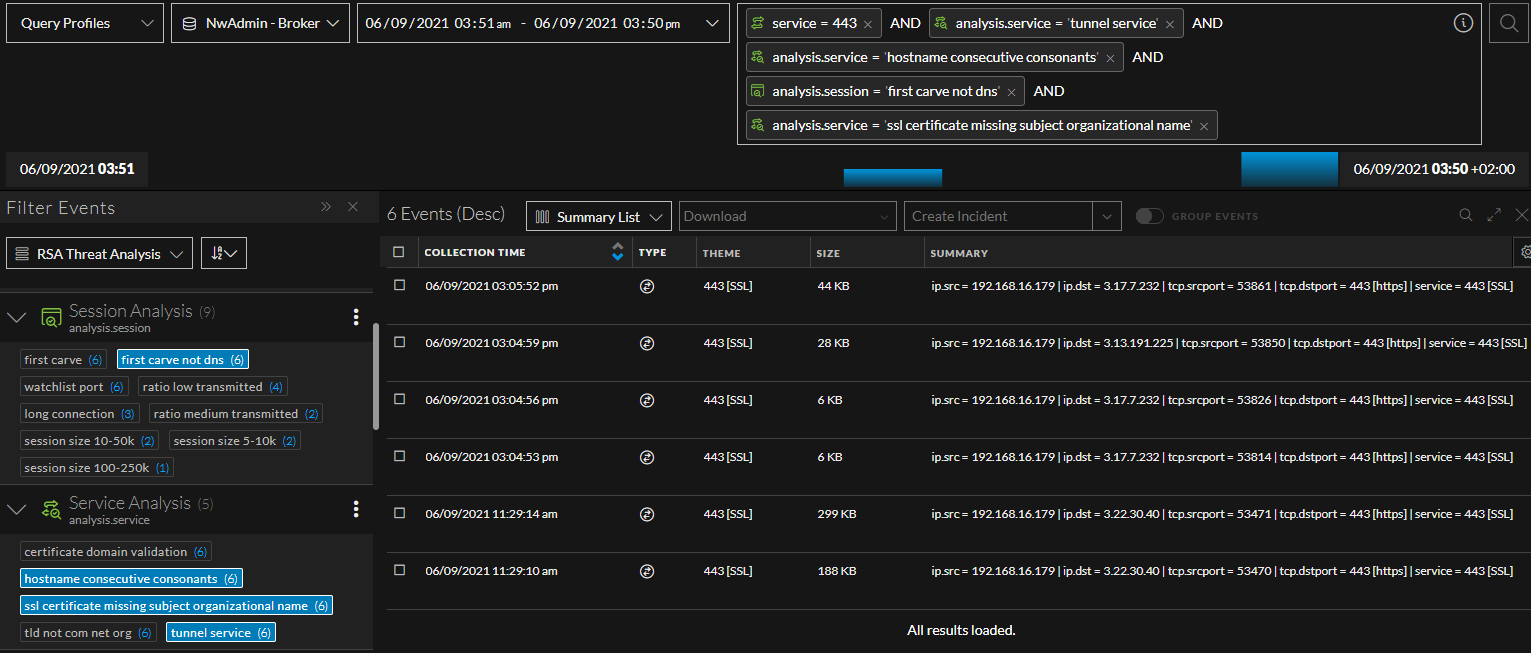Screen dimensions: 1531x653
Task: Select checkbox for 03:05:52 pm event
Action: 400,286
